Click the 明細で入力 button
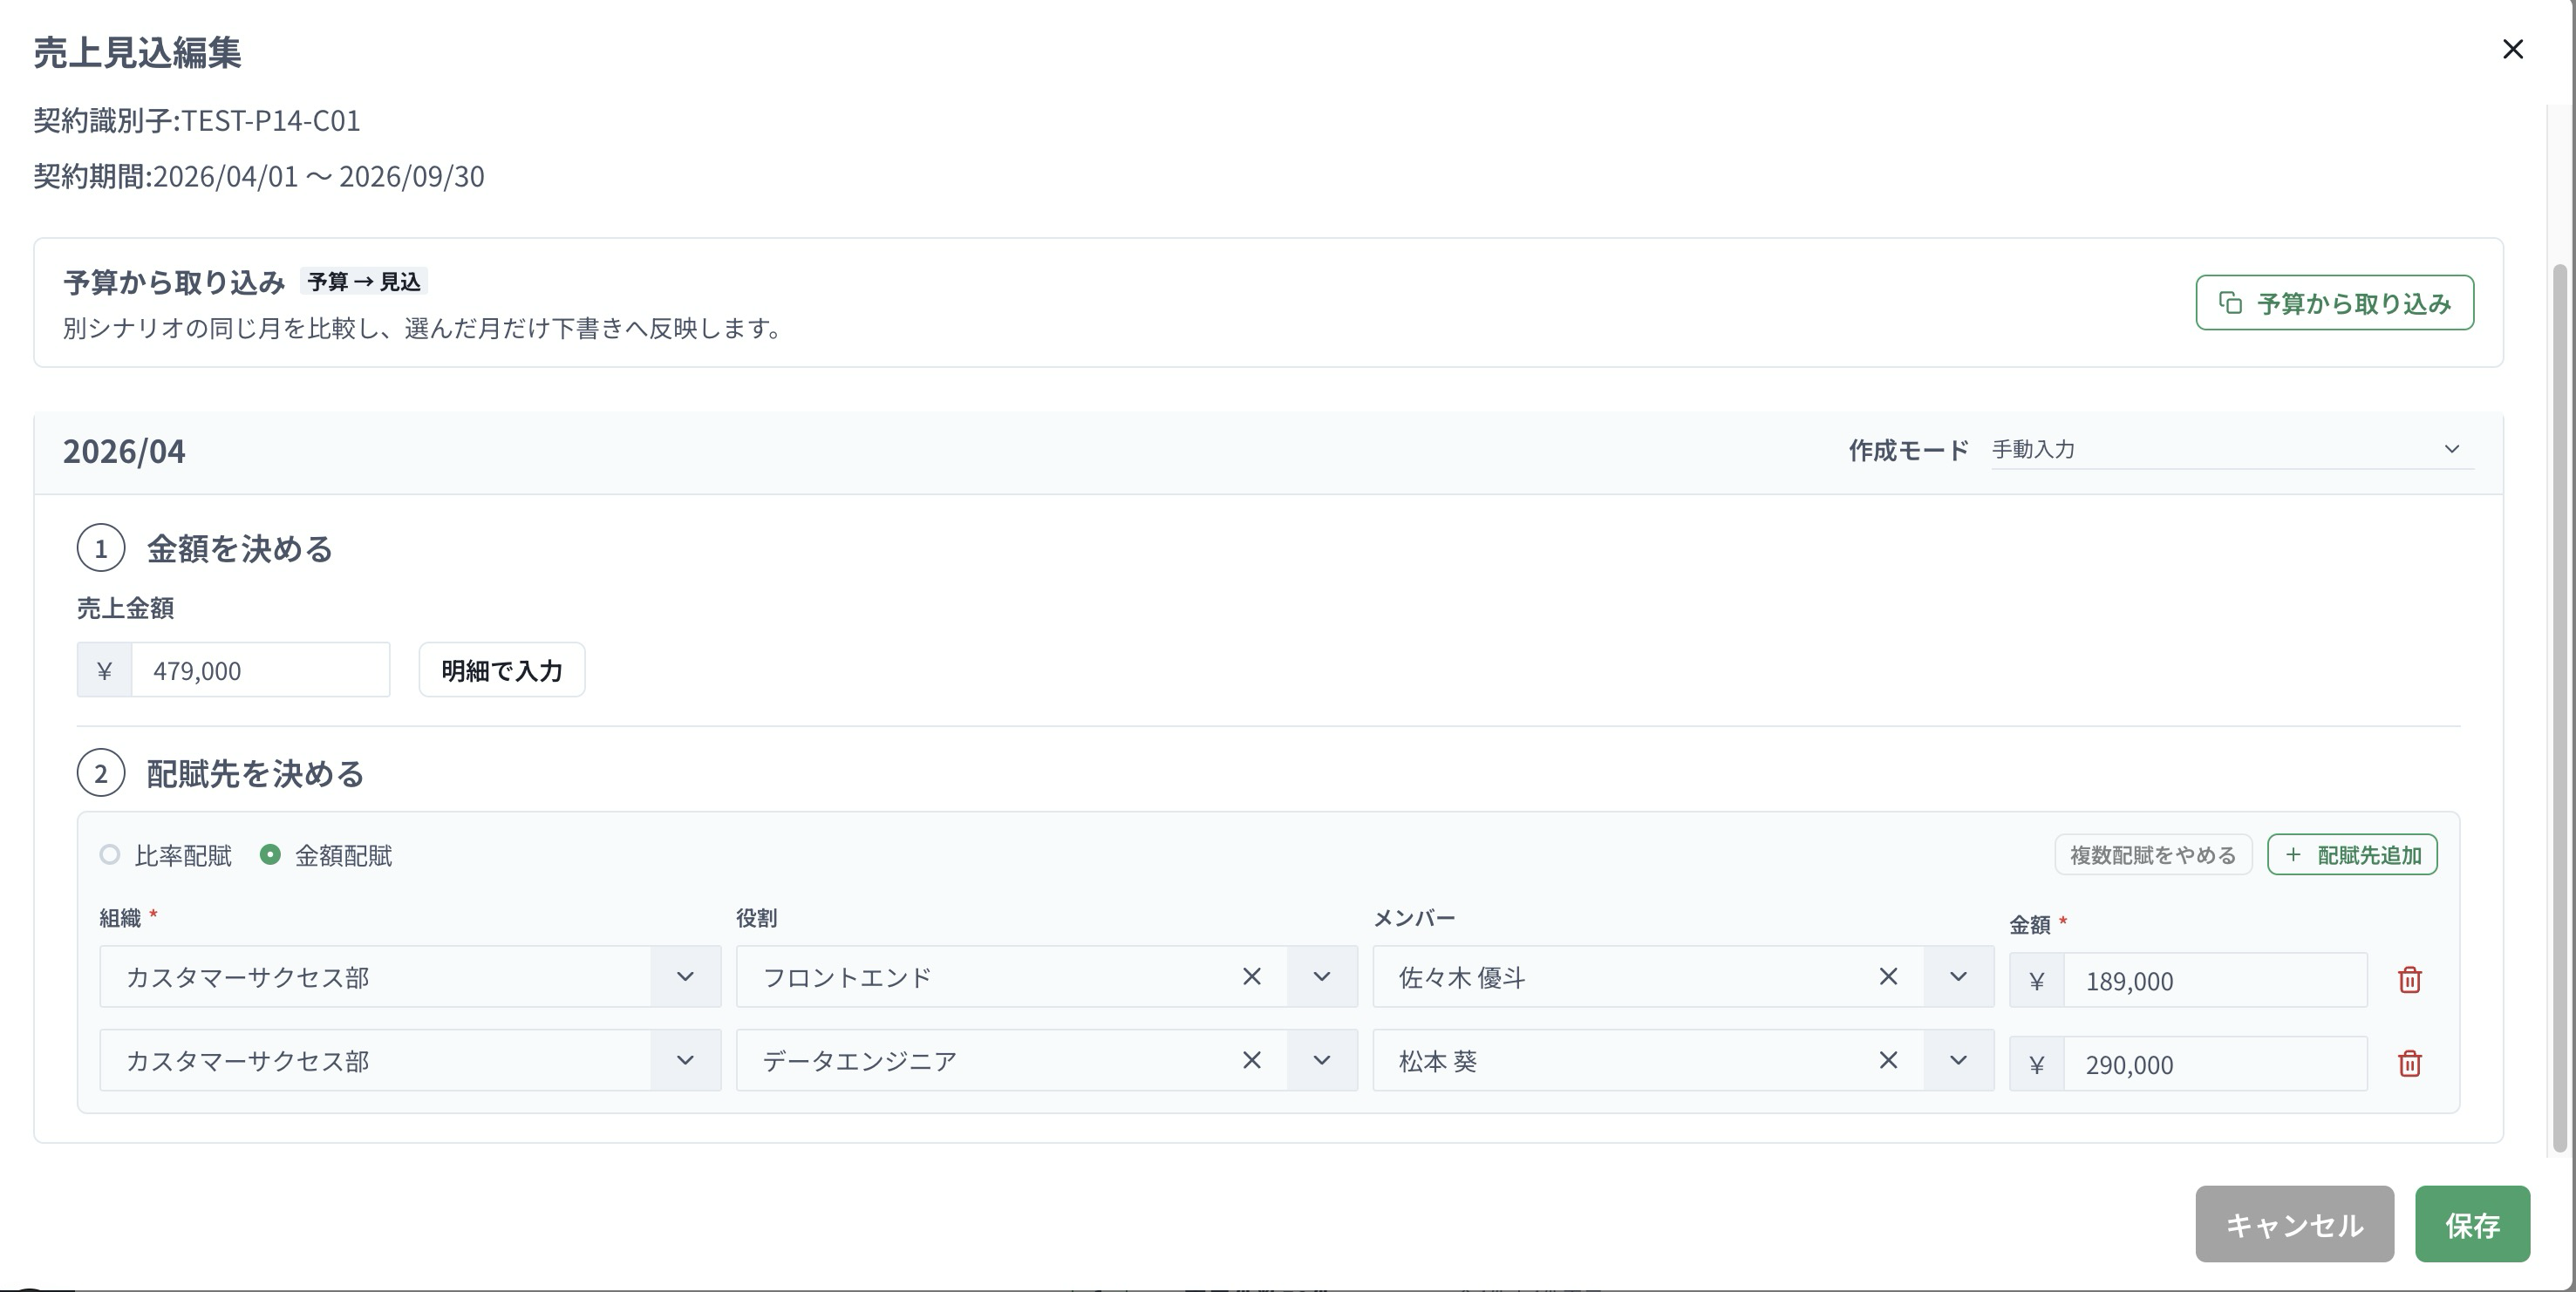 click(502, 670)
